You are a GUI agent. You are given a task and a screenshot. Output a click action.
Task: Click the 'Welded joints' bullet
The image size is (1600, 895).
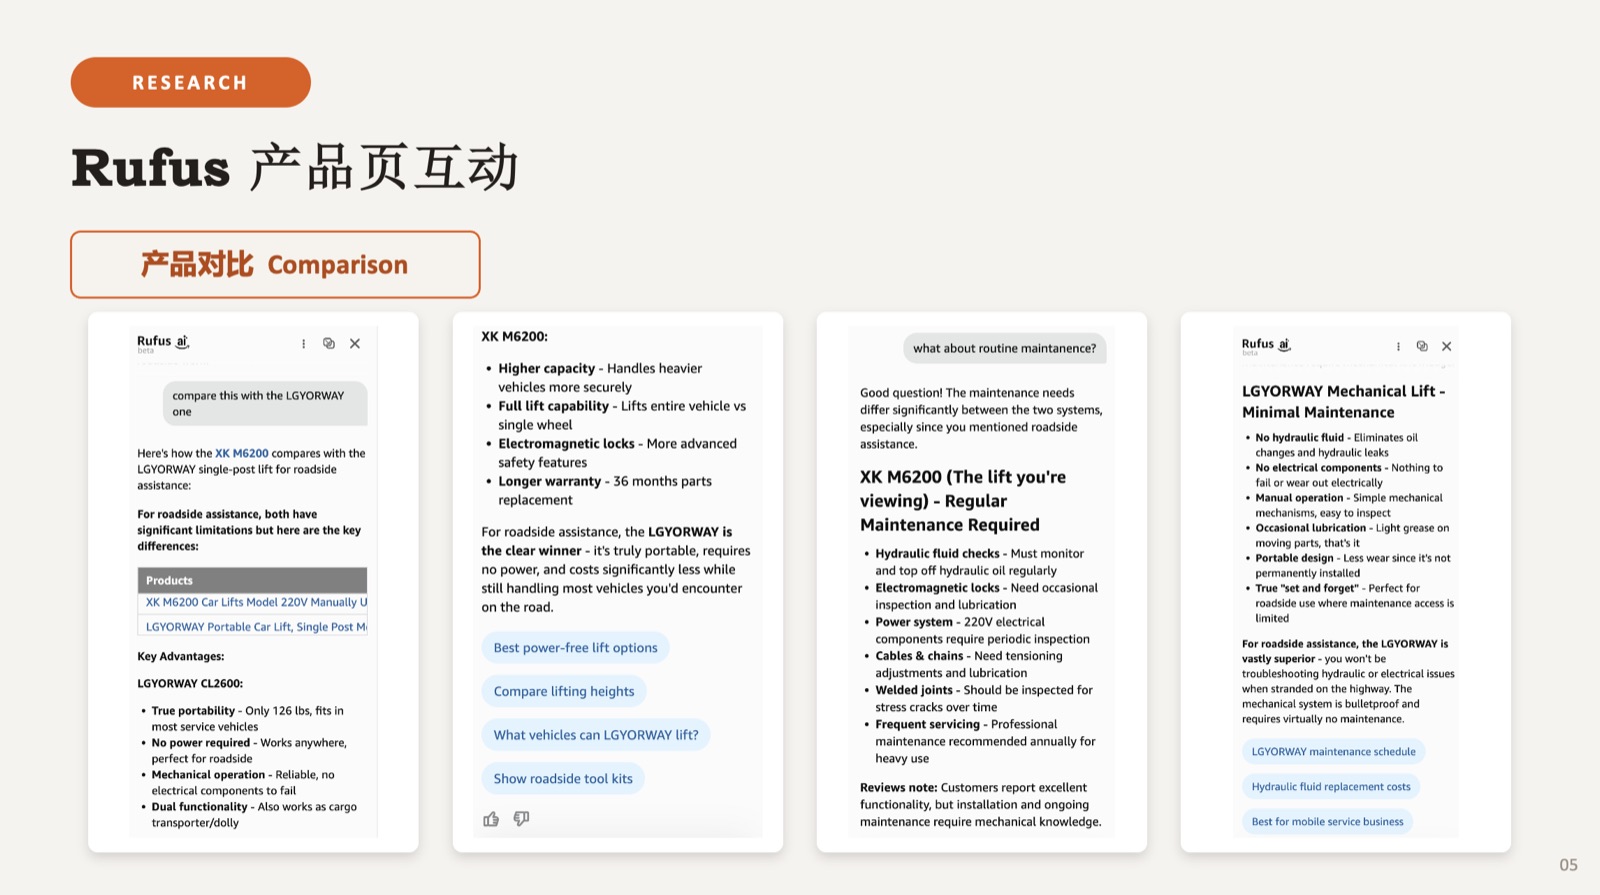(979, 699)
